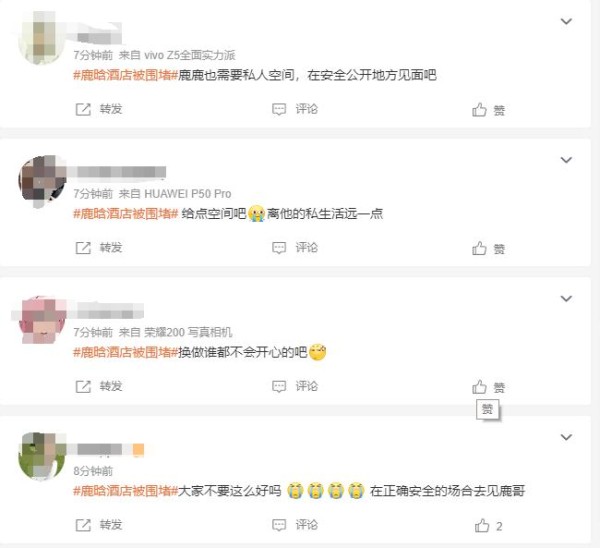Repost the HUAWEI P50 Pro post

coord(99,248)
